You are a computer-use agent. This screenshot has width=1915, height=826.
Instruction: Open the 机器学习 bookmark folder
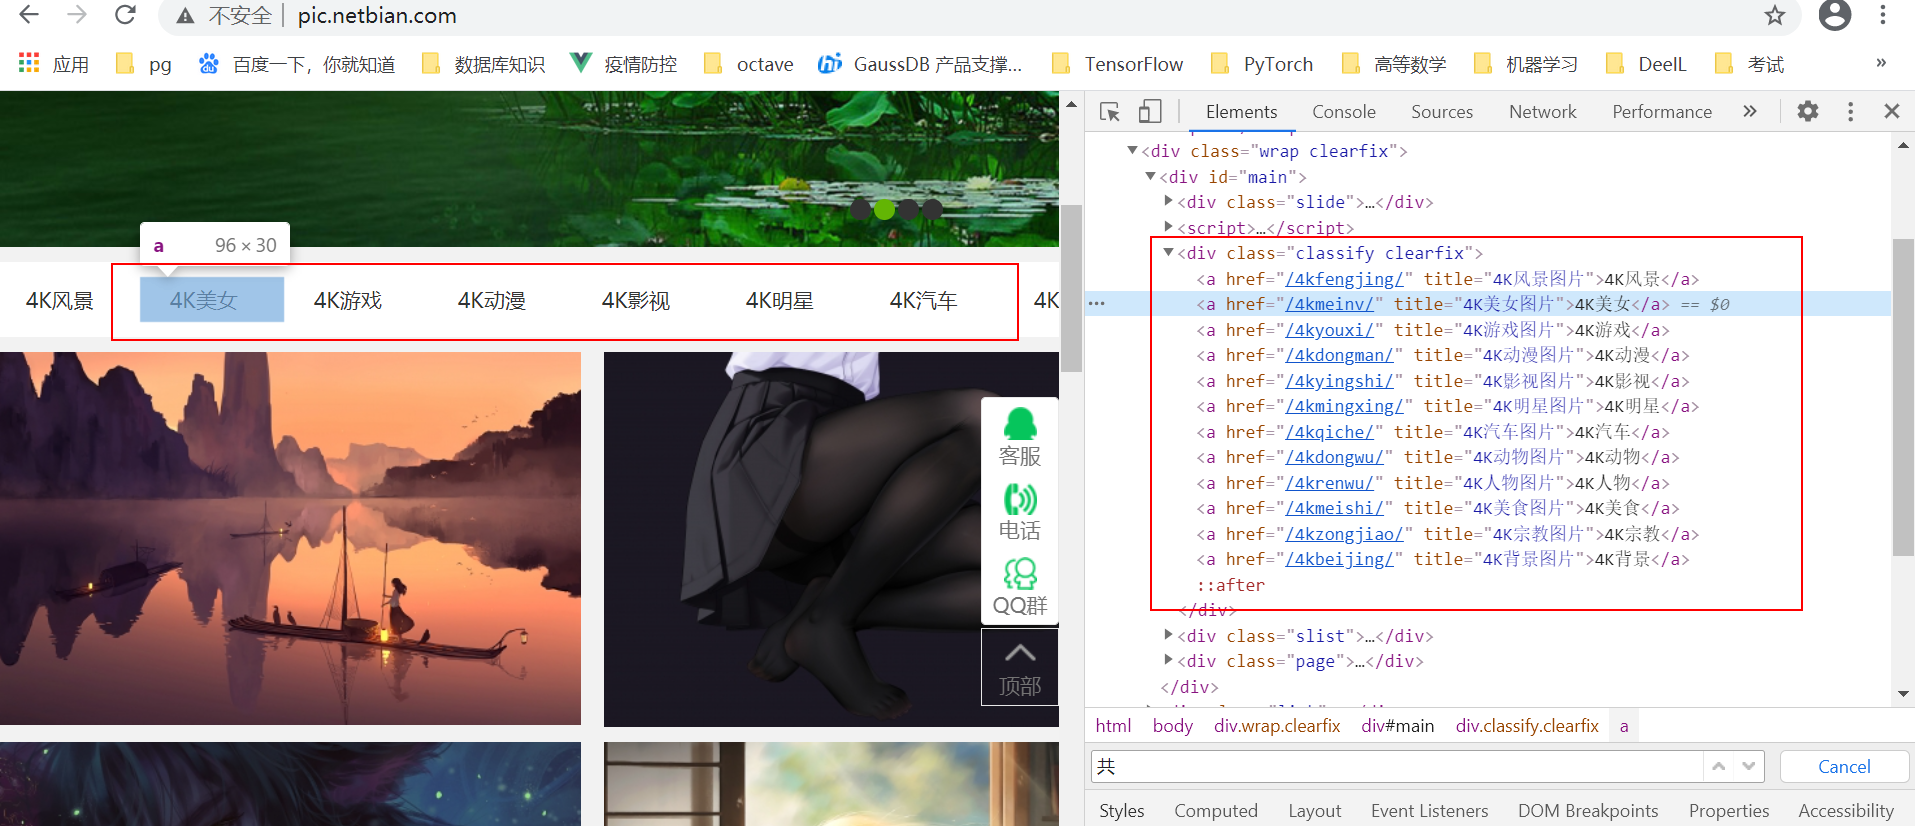click(x=1525, y=64)
